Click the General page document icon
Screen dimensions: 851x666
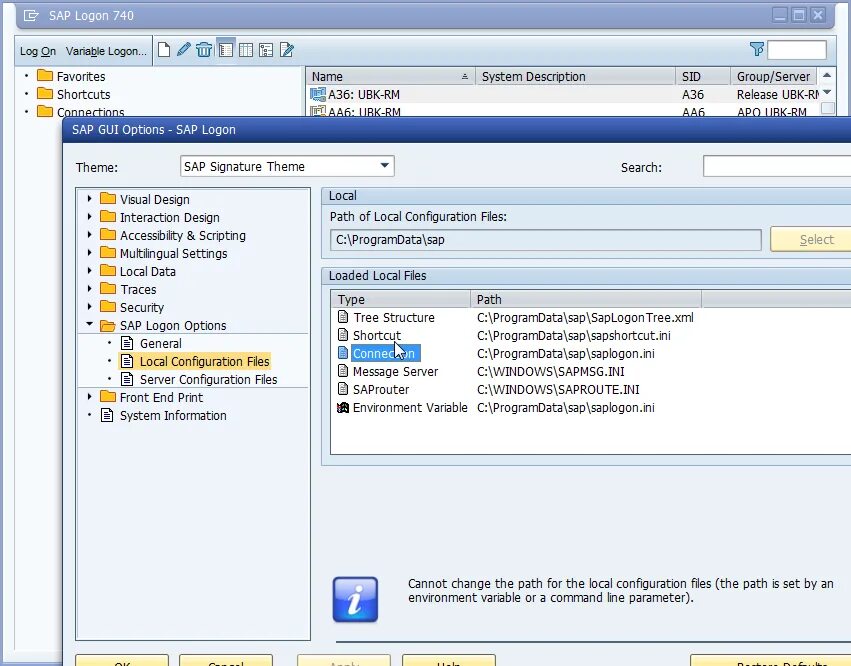[127, 343]
